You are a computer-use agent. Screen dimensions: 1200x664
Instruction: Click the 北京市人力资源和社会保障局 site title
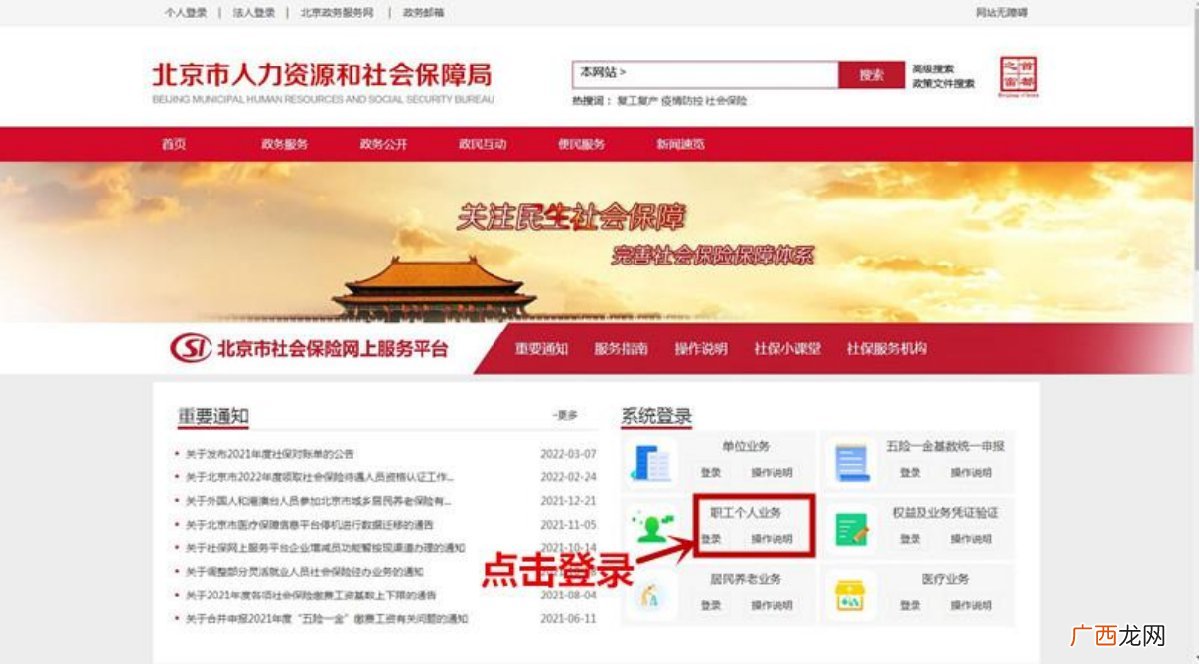tap(322, 76)
